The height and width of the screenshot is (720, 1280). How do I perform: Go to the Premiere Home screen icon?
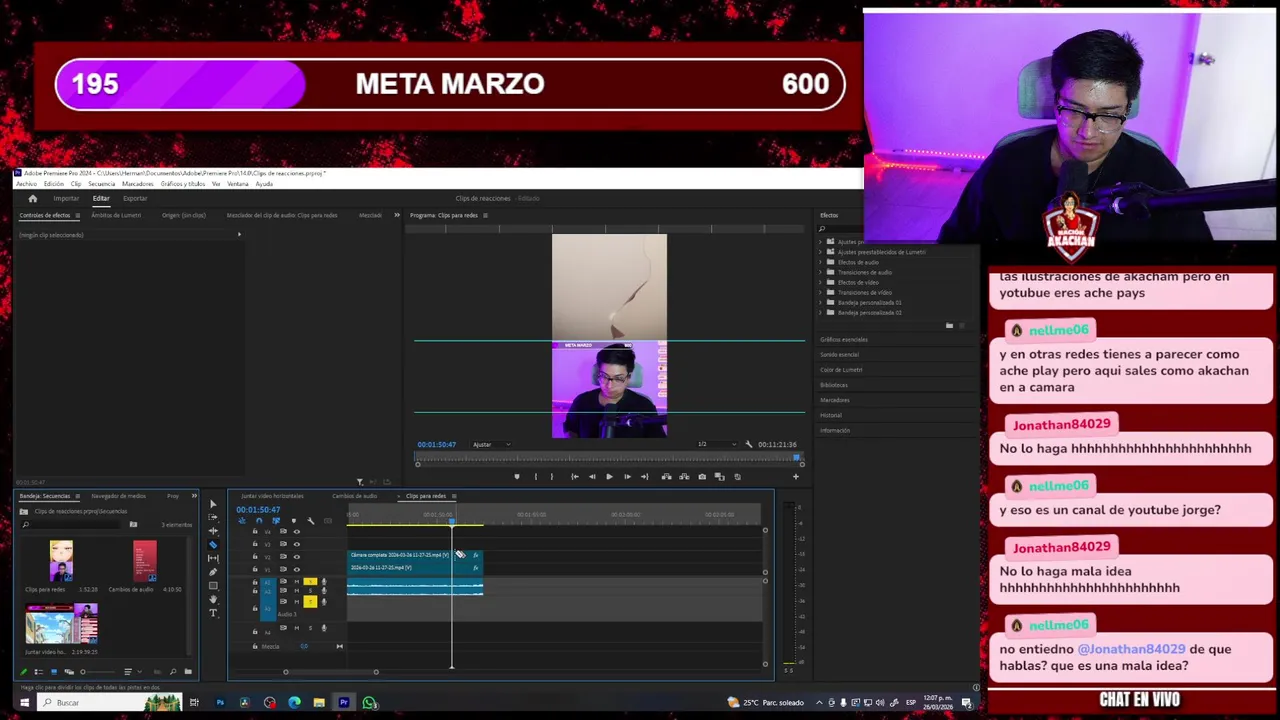coord(32,198)
